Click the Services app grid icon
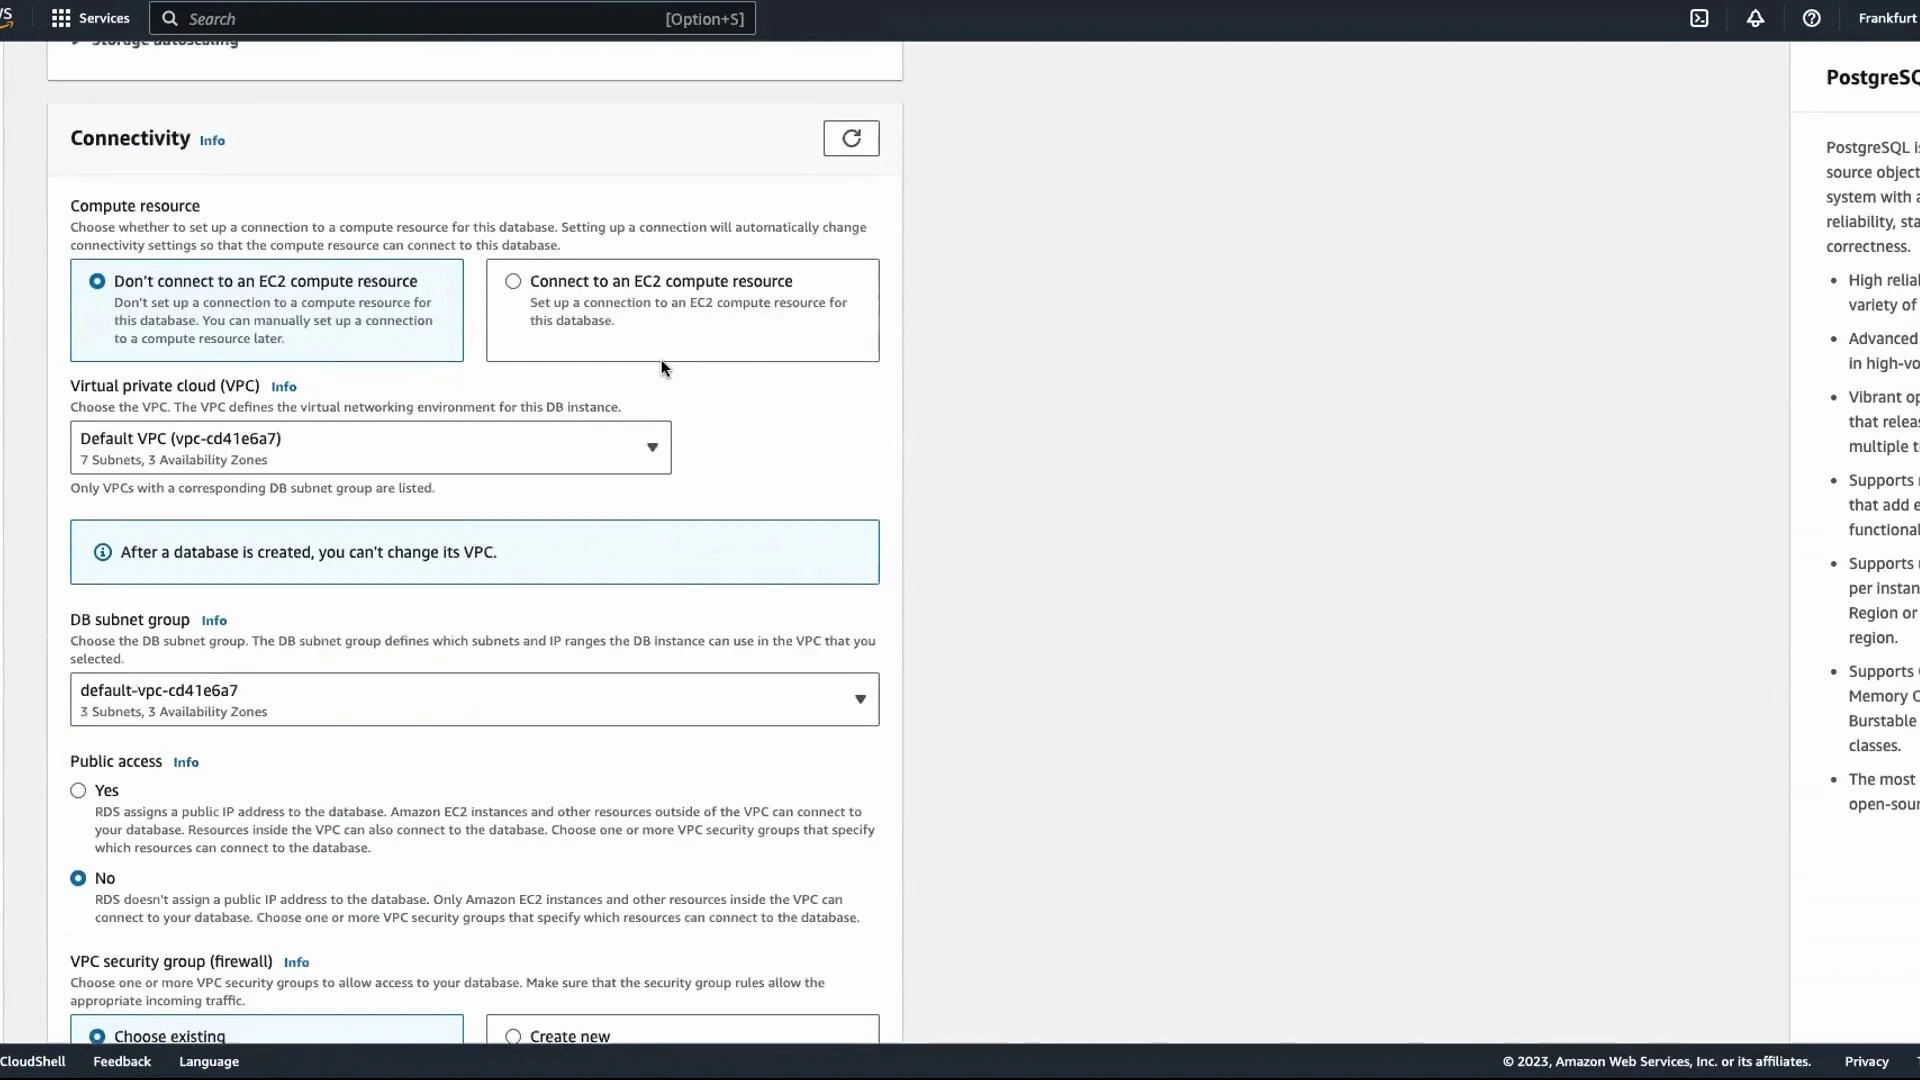This screenshot has height=1080, width=1920. pyautogui.click(x=60, y=18)
